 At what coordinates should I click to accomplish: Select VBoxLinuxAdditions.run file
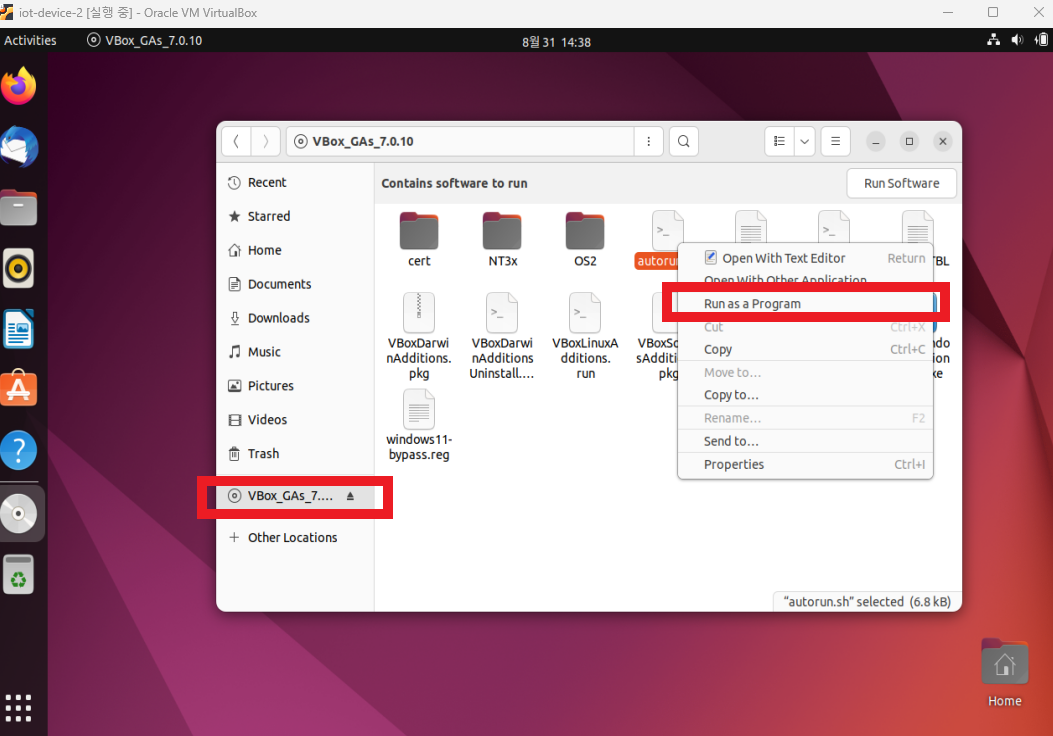click(585, 336)
